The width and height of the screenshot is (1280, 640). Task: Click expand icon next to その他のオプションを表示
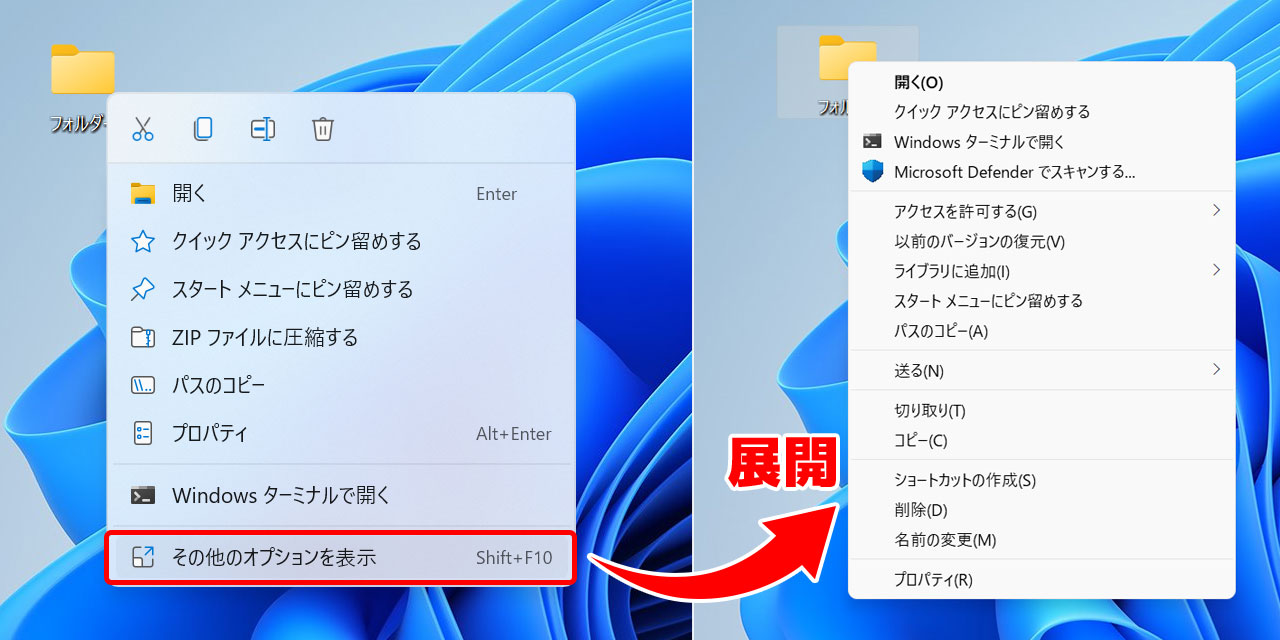point(143,558)
